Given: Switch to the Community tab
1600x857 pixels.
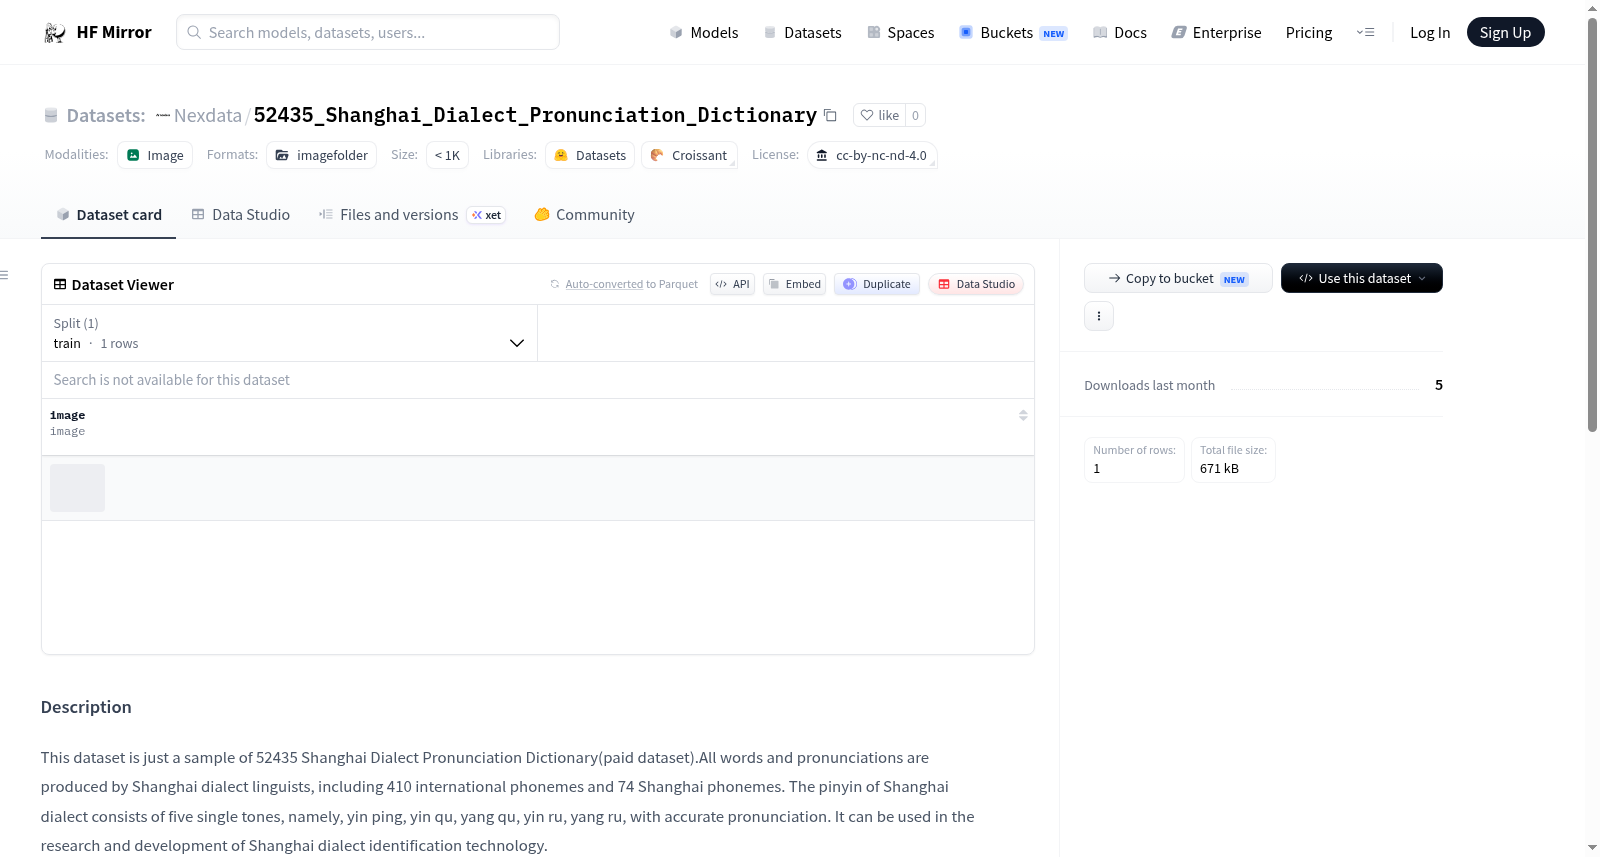Looking at the screenshot, I should (x=584, y=214).
